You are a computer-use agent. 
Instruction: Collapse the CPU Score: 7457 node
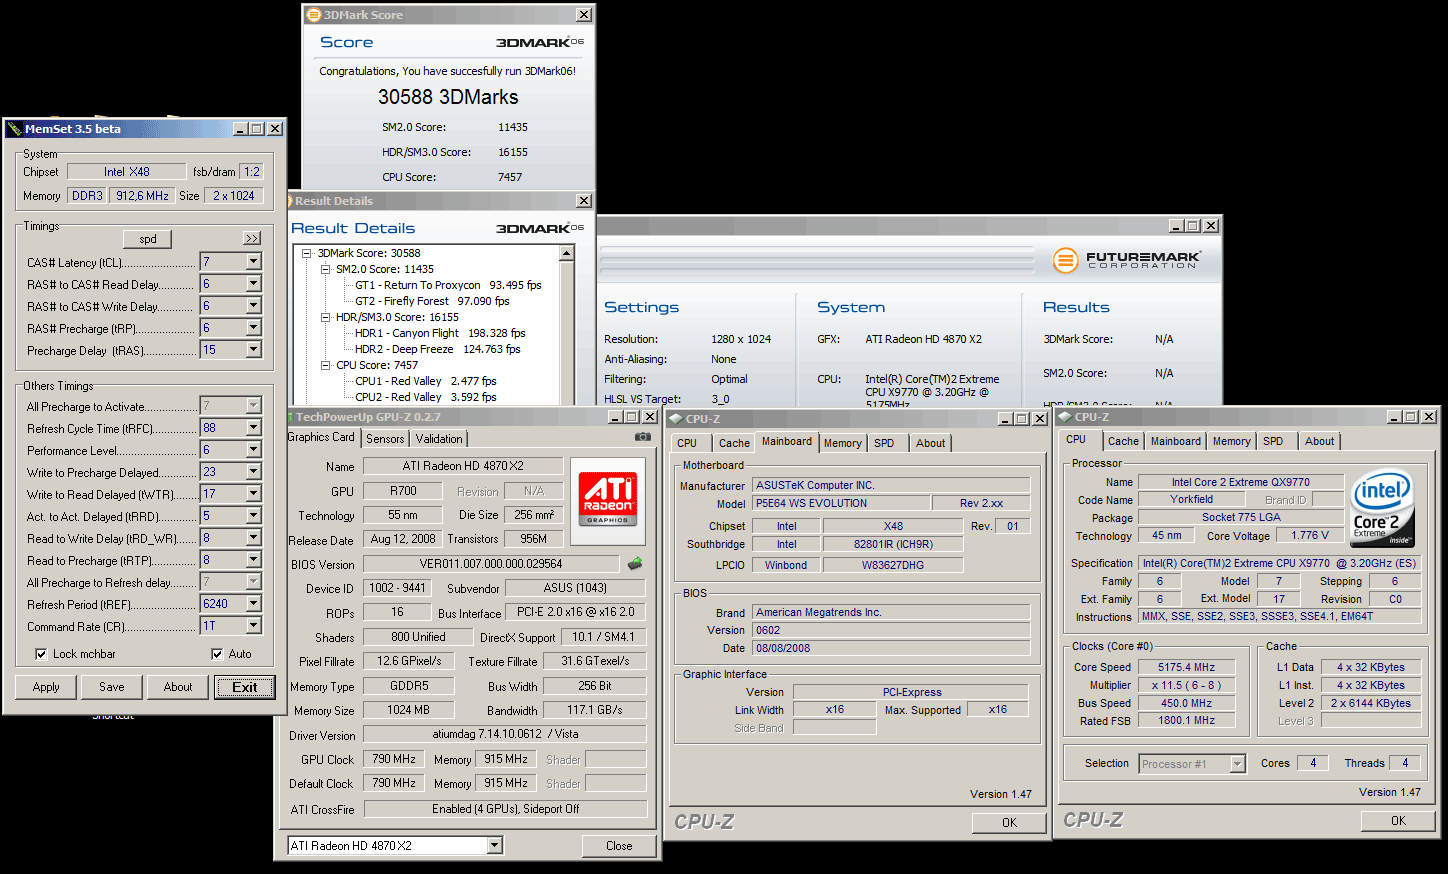tap(326, 365)
